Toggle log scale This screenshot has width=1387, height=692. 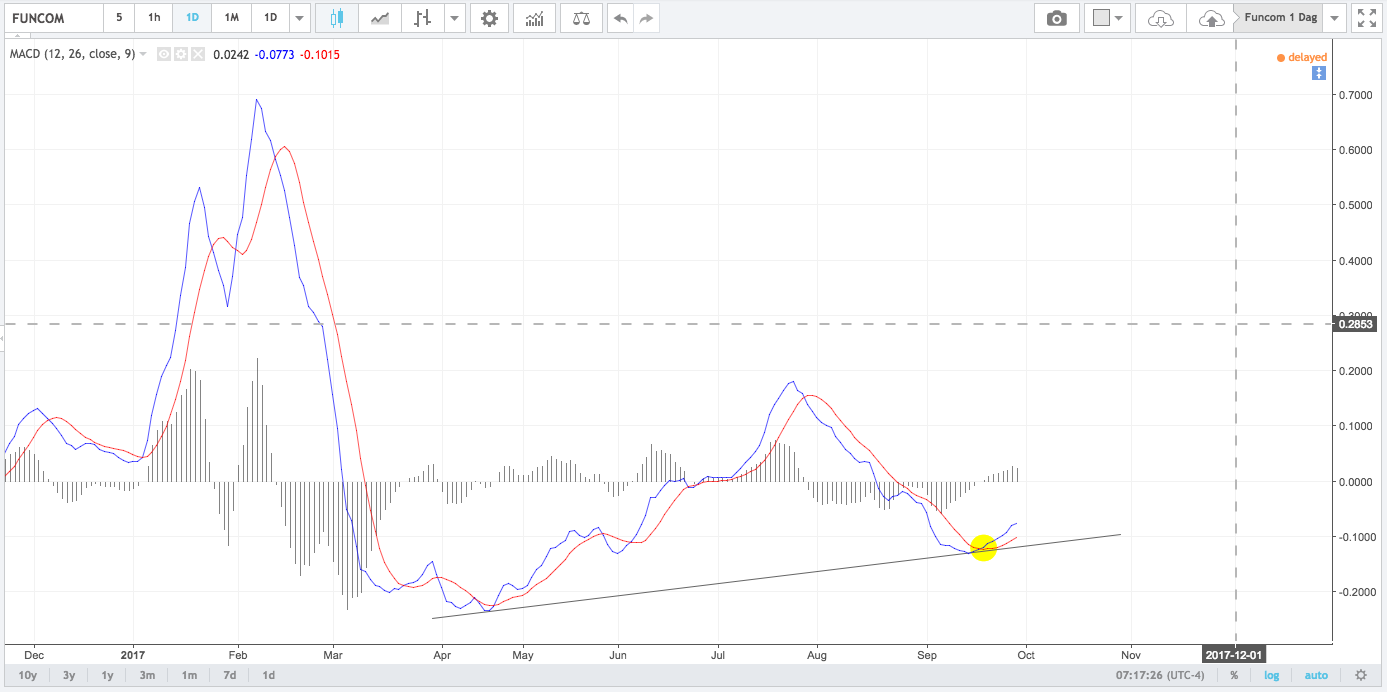coord(1271,675)
